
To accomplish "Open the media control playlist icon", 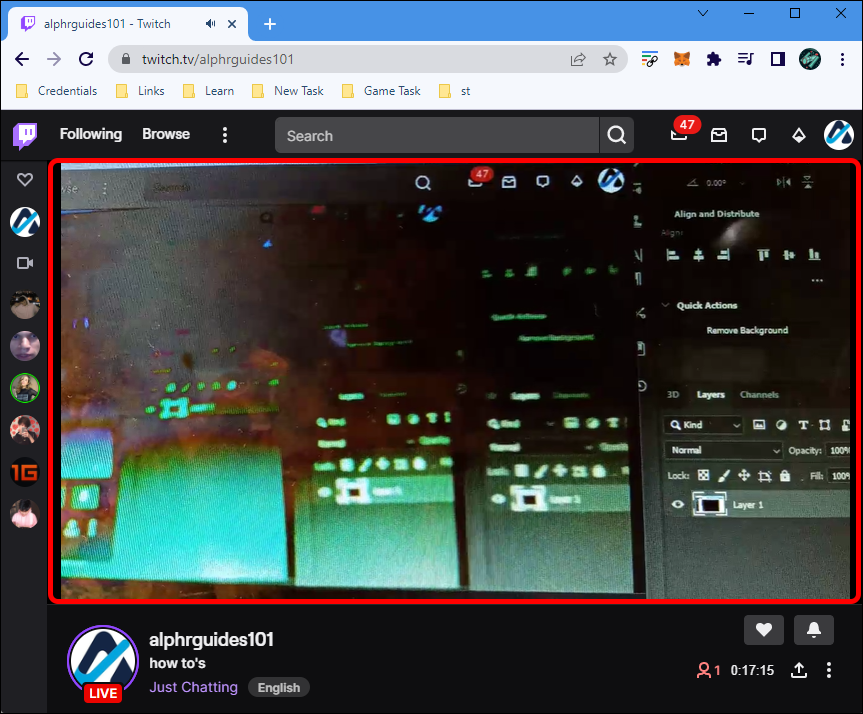I will pyautogui.click(x=745, y=59).
